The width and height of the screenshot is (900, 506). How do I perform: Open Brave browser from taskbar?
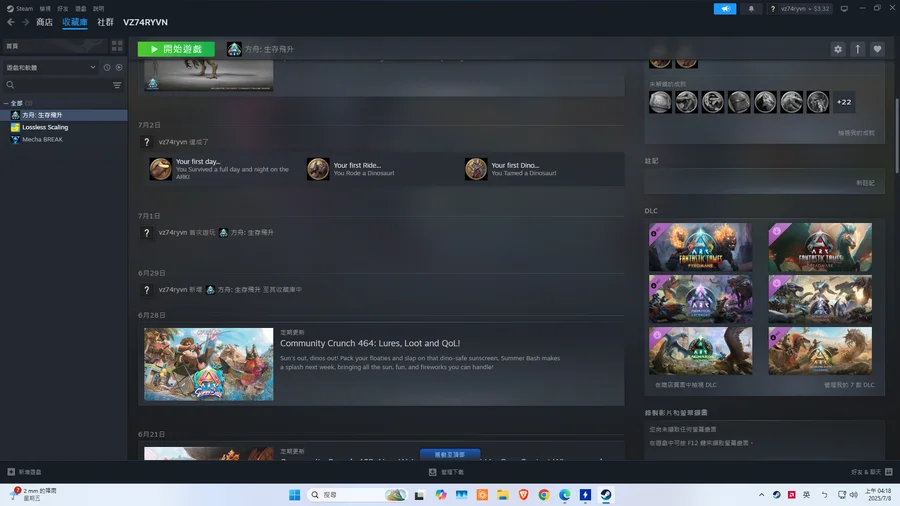[x=523, y=495]
